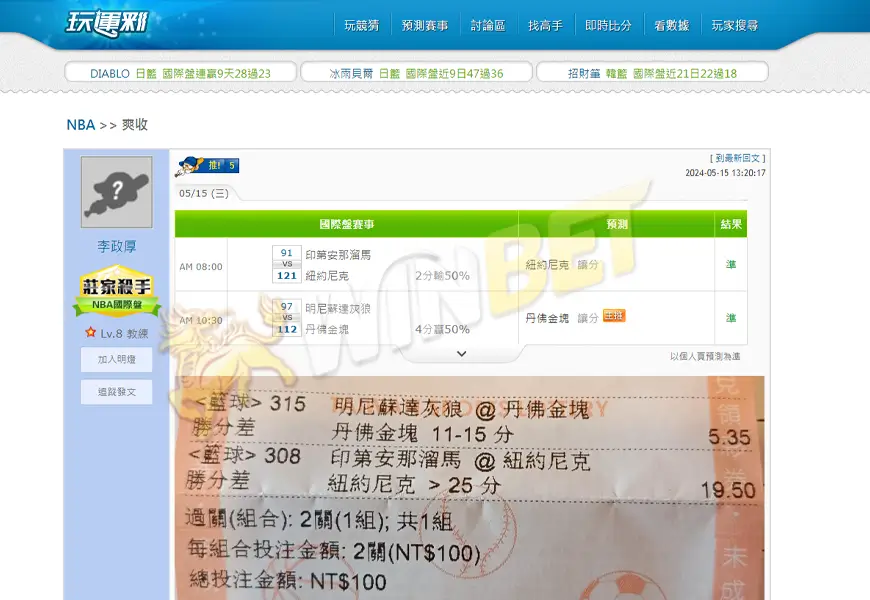The image size is (870, 600).
Task: Open the NBA breadcrumb link
Action: [80, 125]
